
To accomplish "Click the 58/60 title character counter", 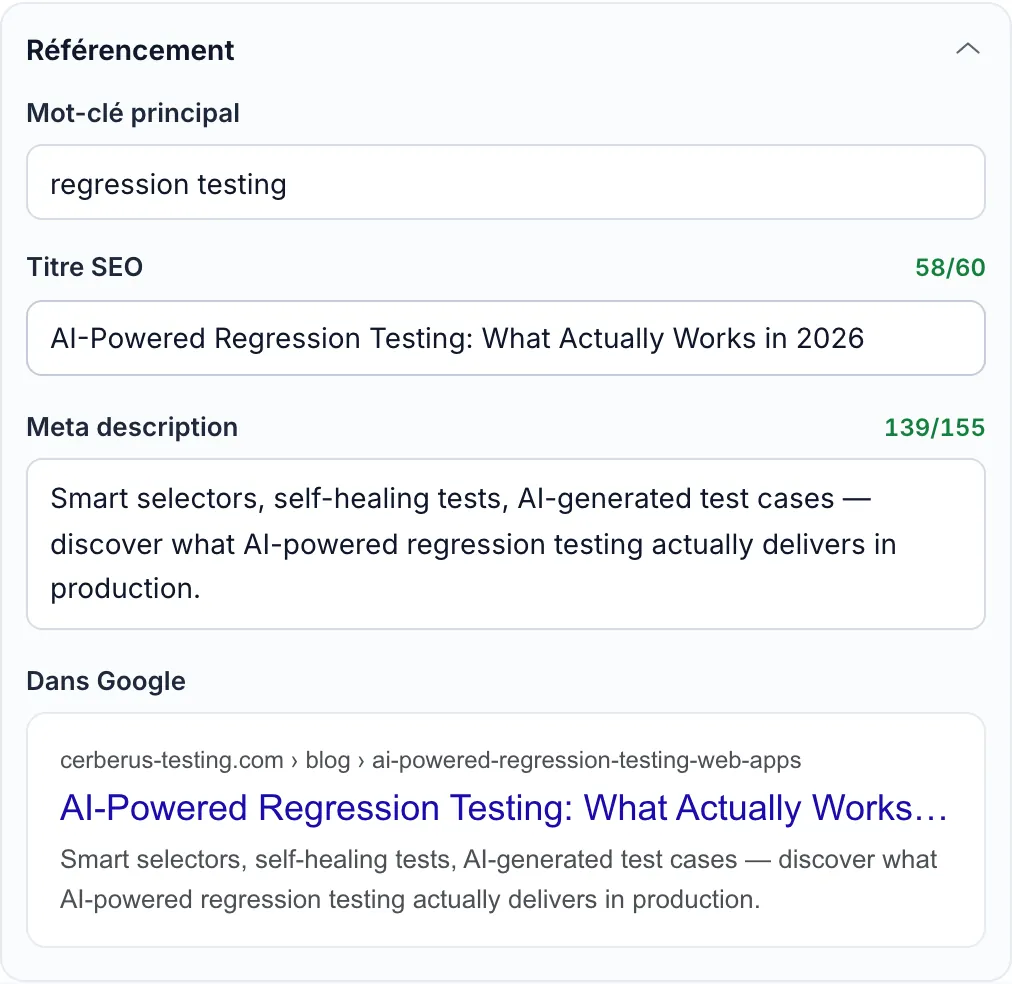I will [950, 267].
